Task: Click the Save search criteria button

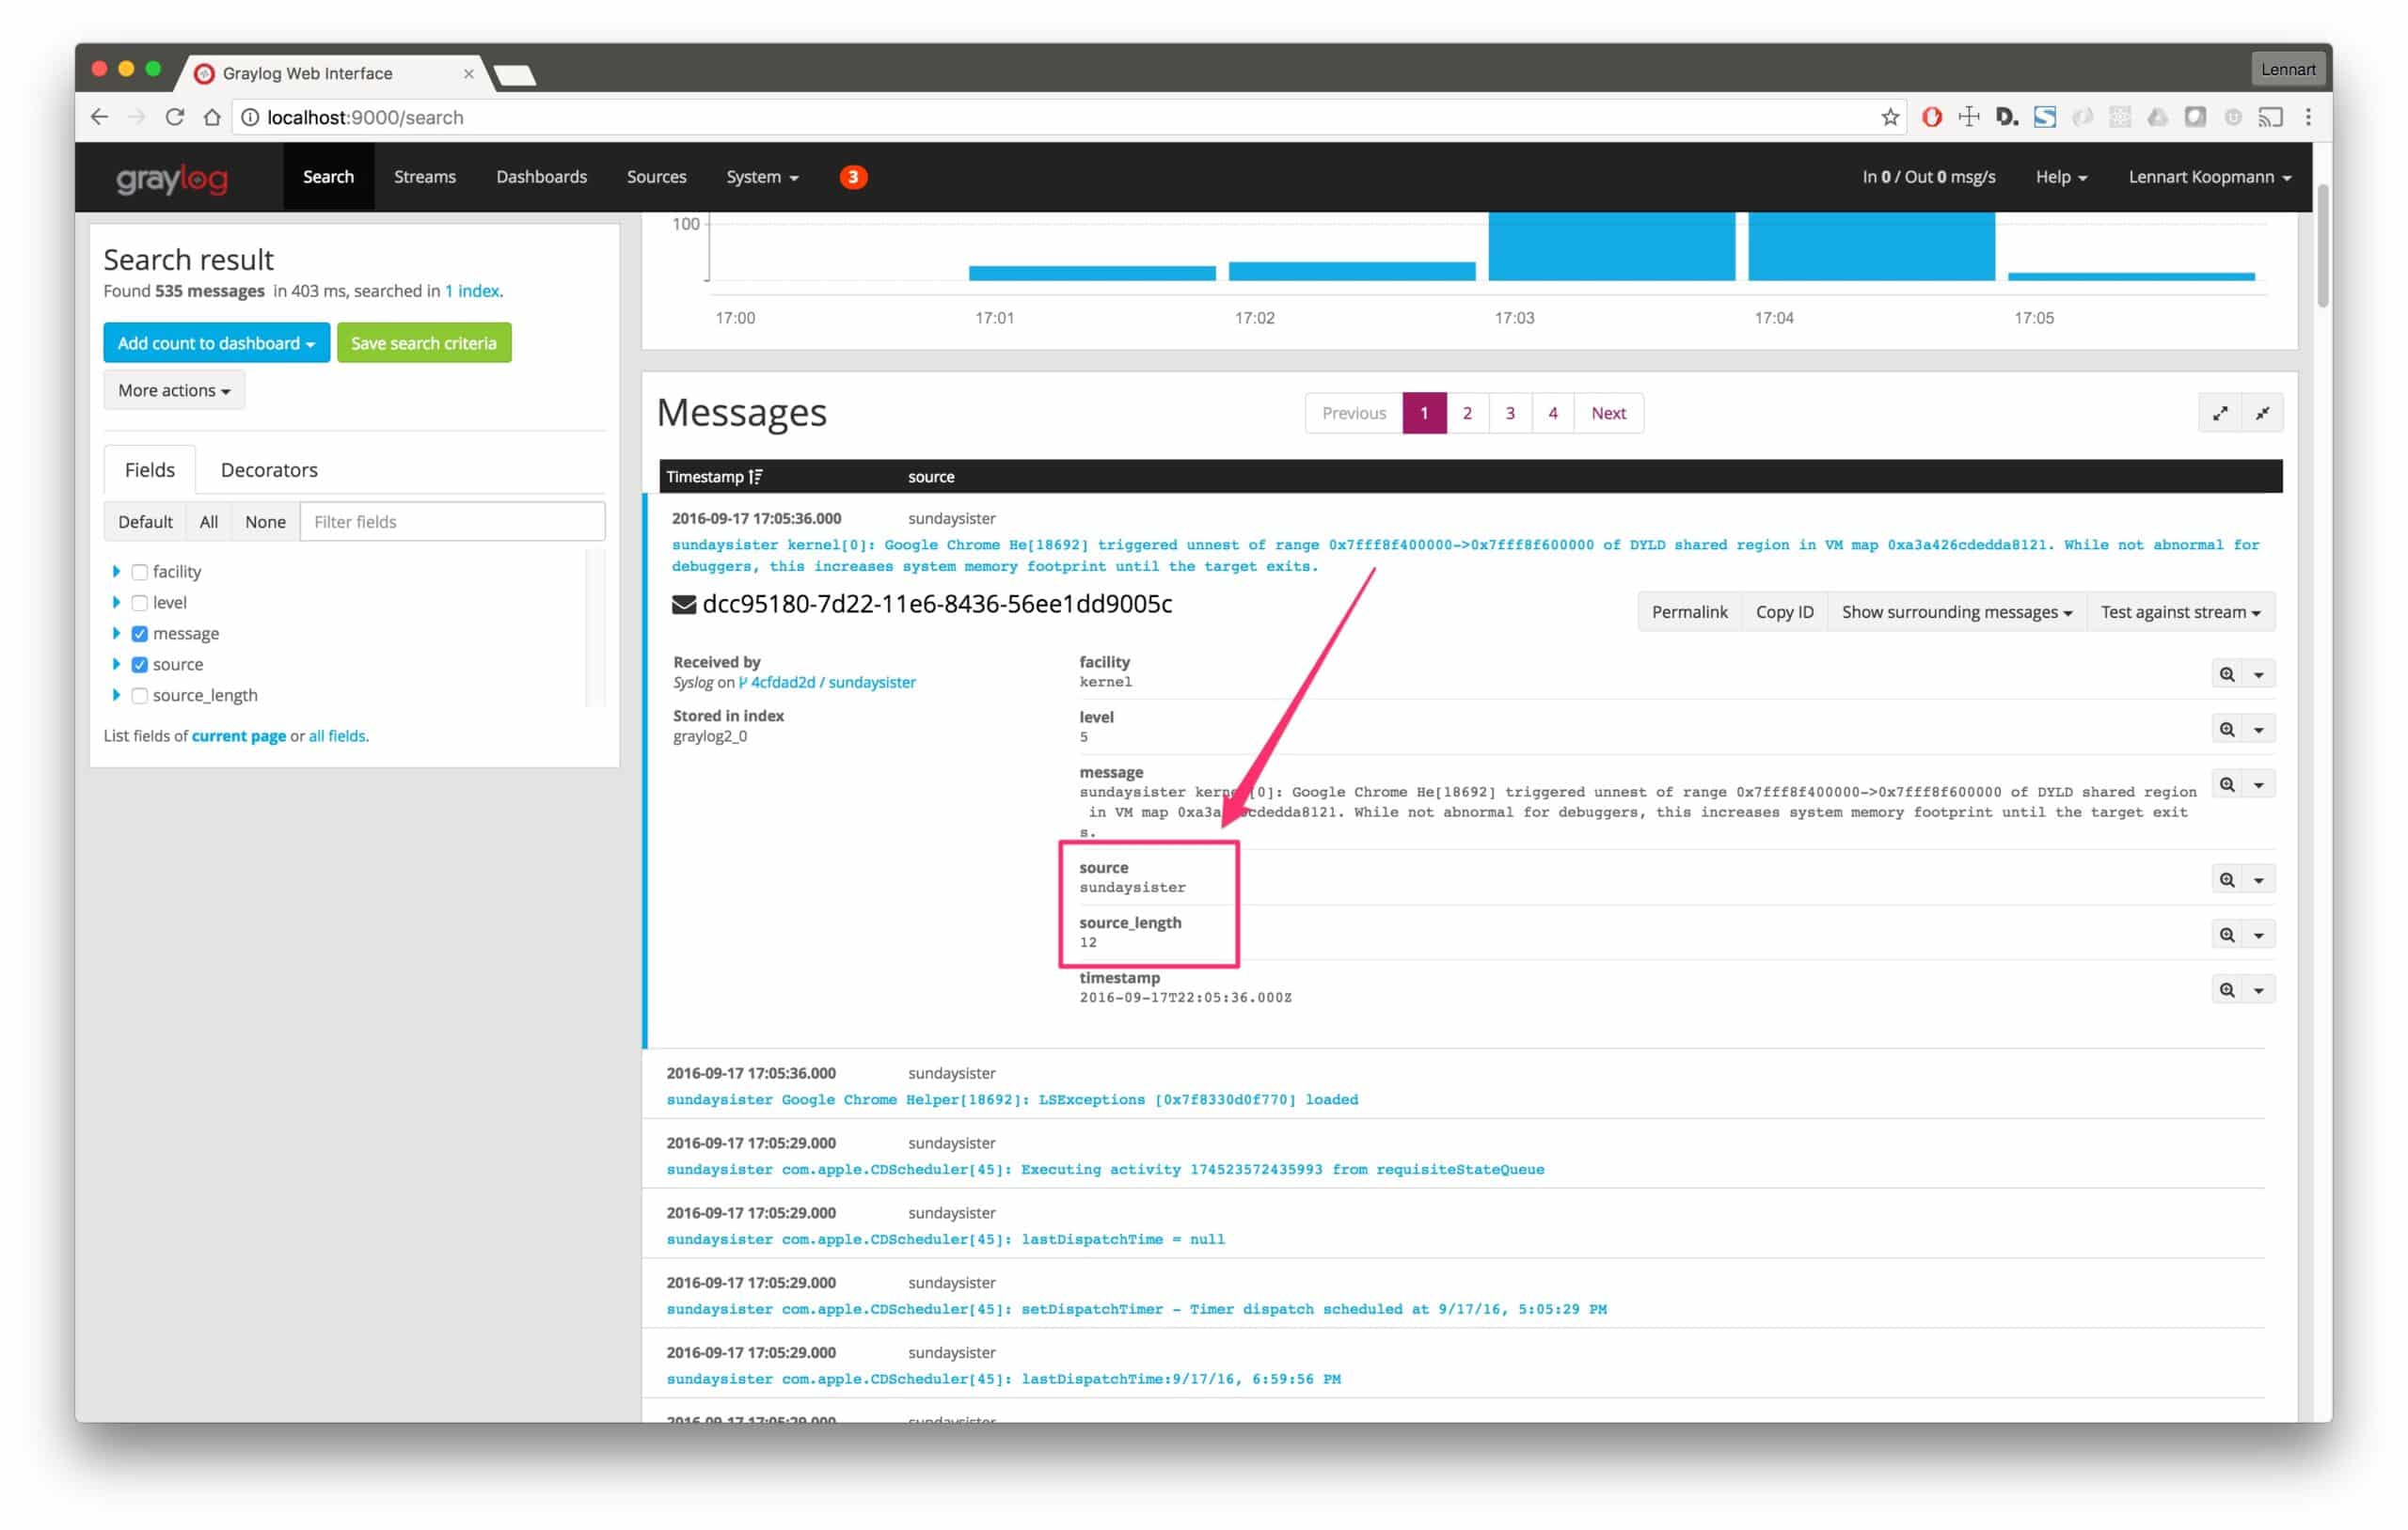Action: tap(423, 343)
